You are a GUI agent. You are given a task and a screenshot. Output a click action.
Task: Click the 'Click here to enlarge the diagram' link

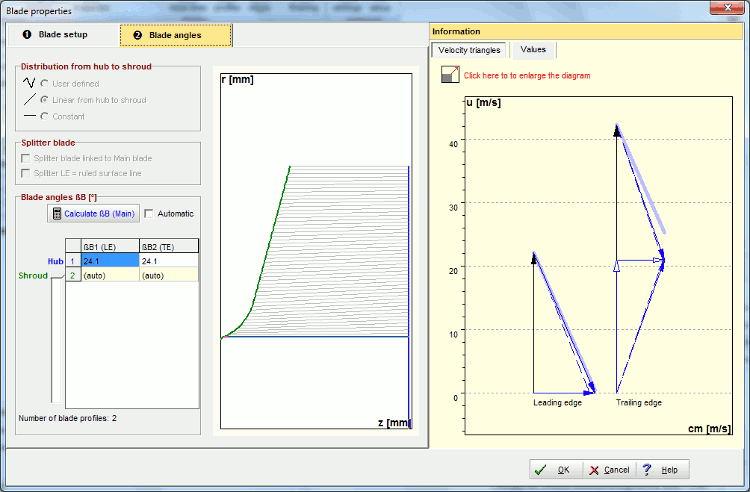click(527, 76)
